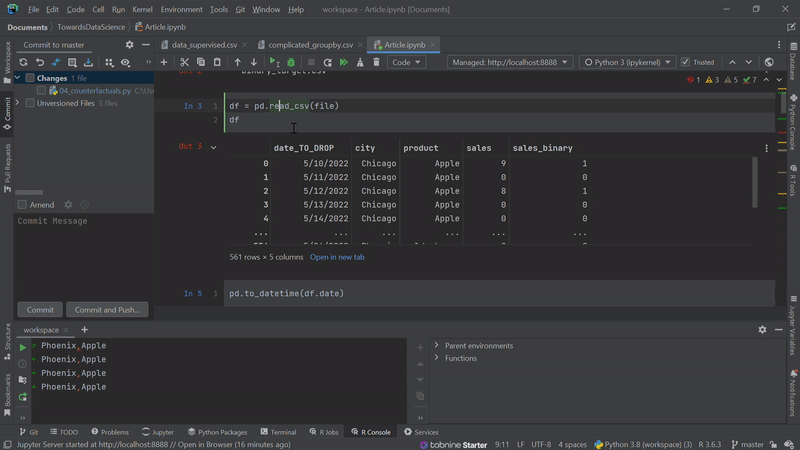Restart the kernel from the notebook toolbar
800x450 pixels.
(x=327, y=62)
